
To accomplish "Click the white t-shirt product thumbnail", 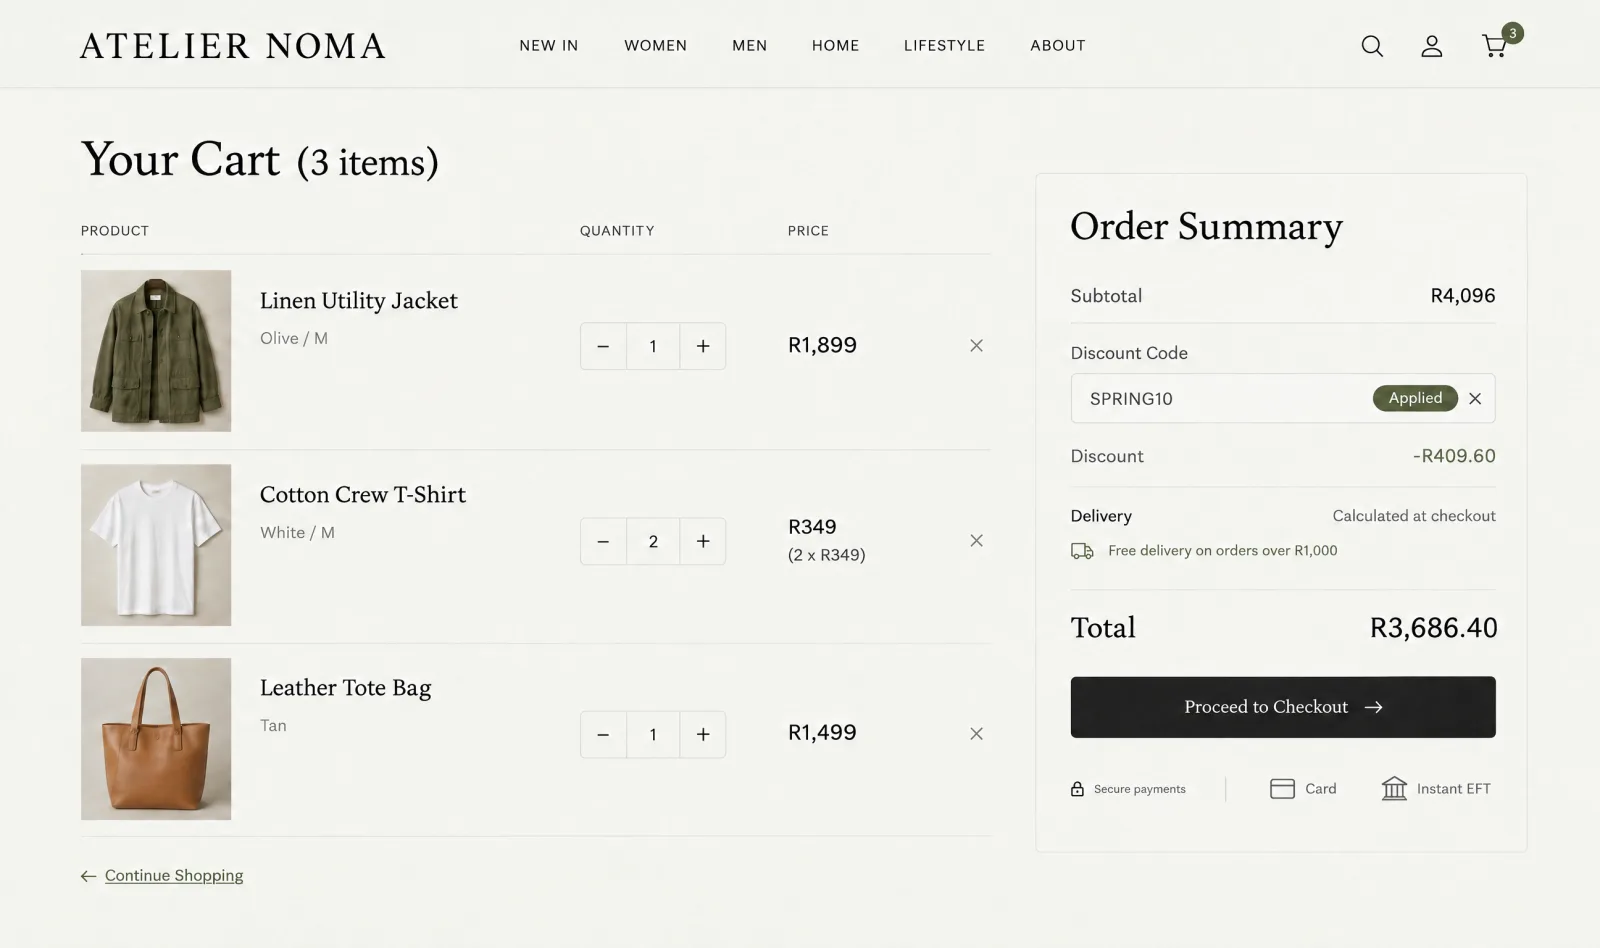I will 156,545.
